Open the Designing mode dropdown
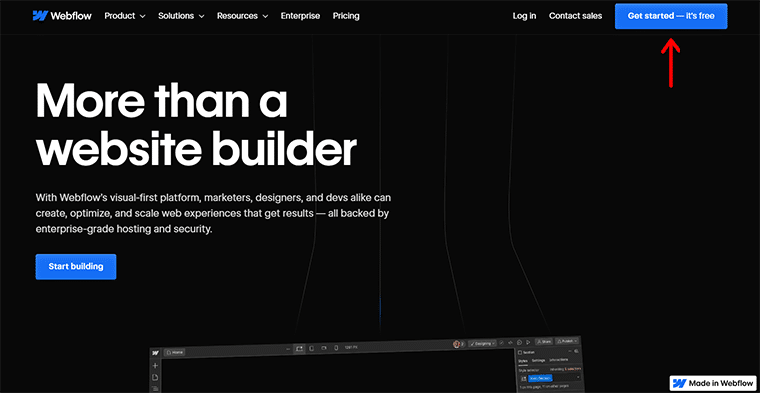This screenshot has height=393, width=760. click(482, 344)
